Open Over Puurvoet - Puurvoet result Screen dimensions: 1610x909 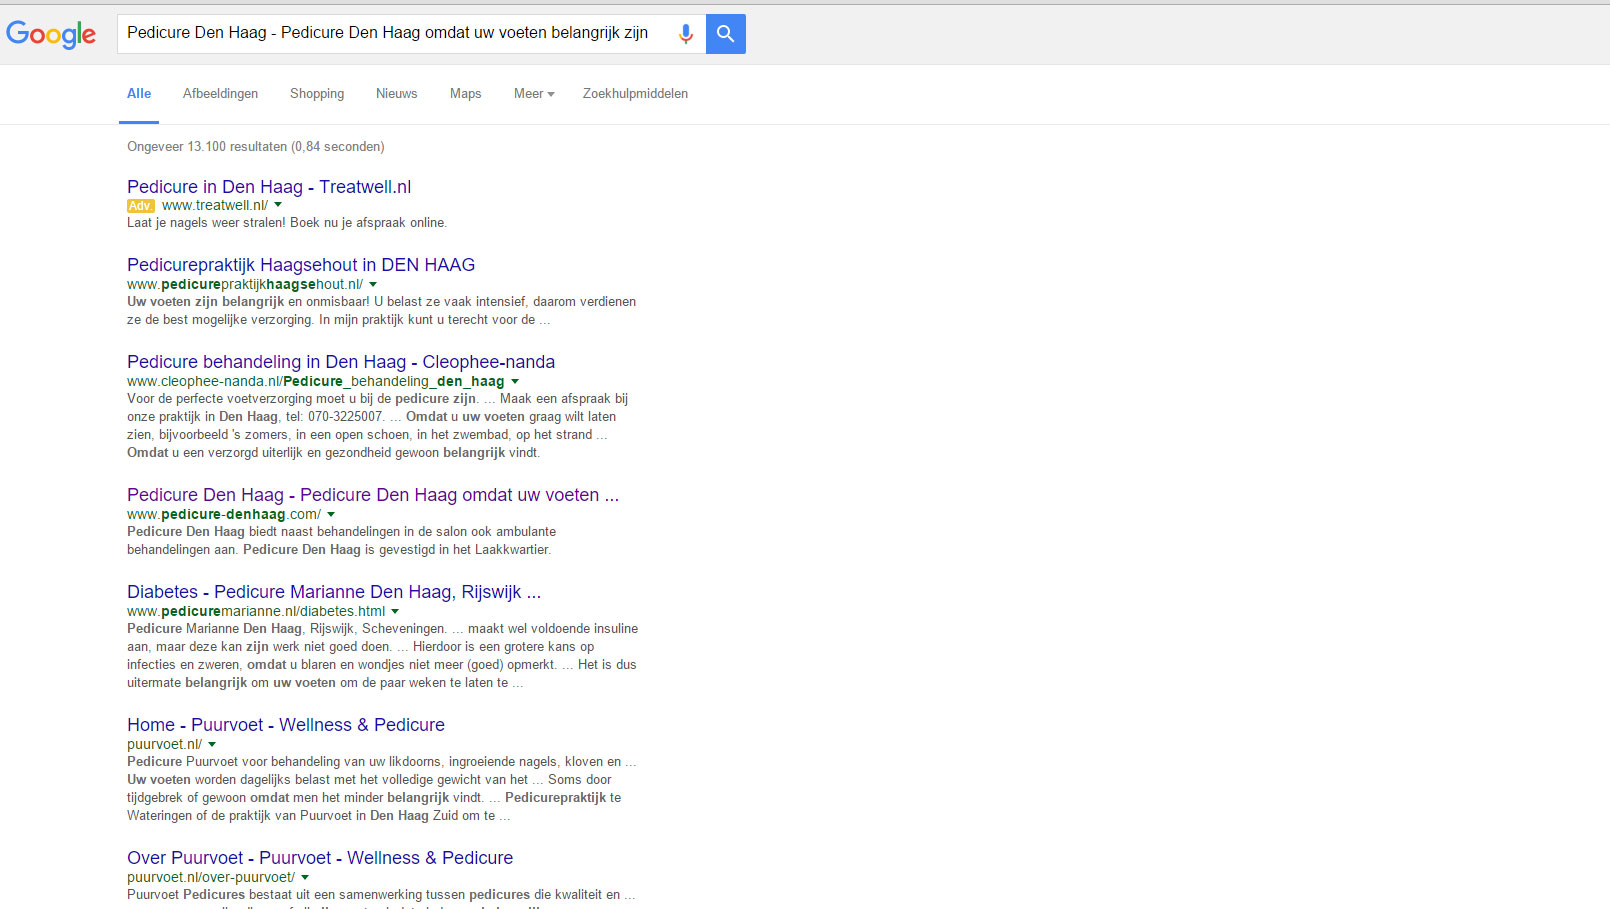tap(320, 858)
